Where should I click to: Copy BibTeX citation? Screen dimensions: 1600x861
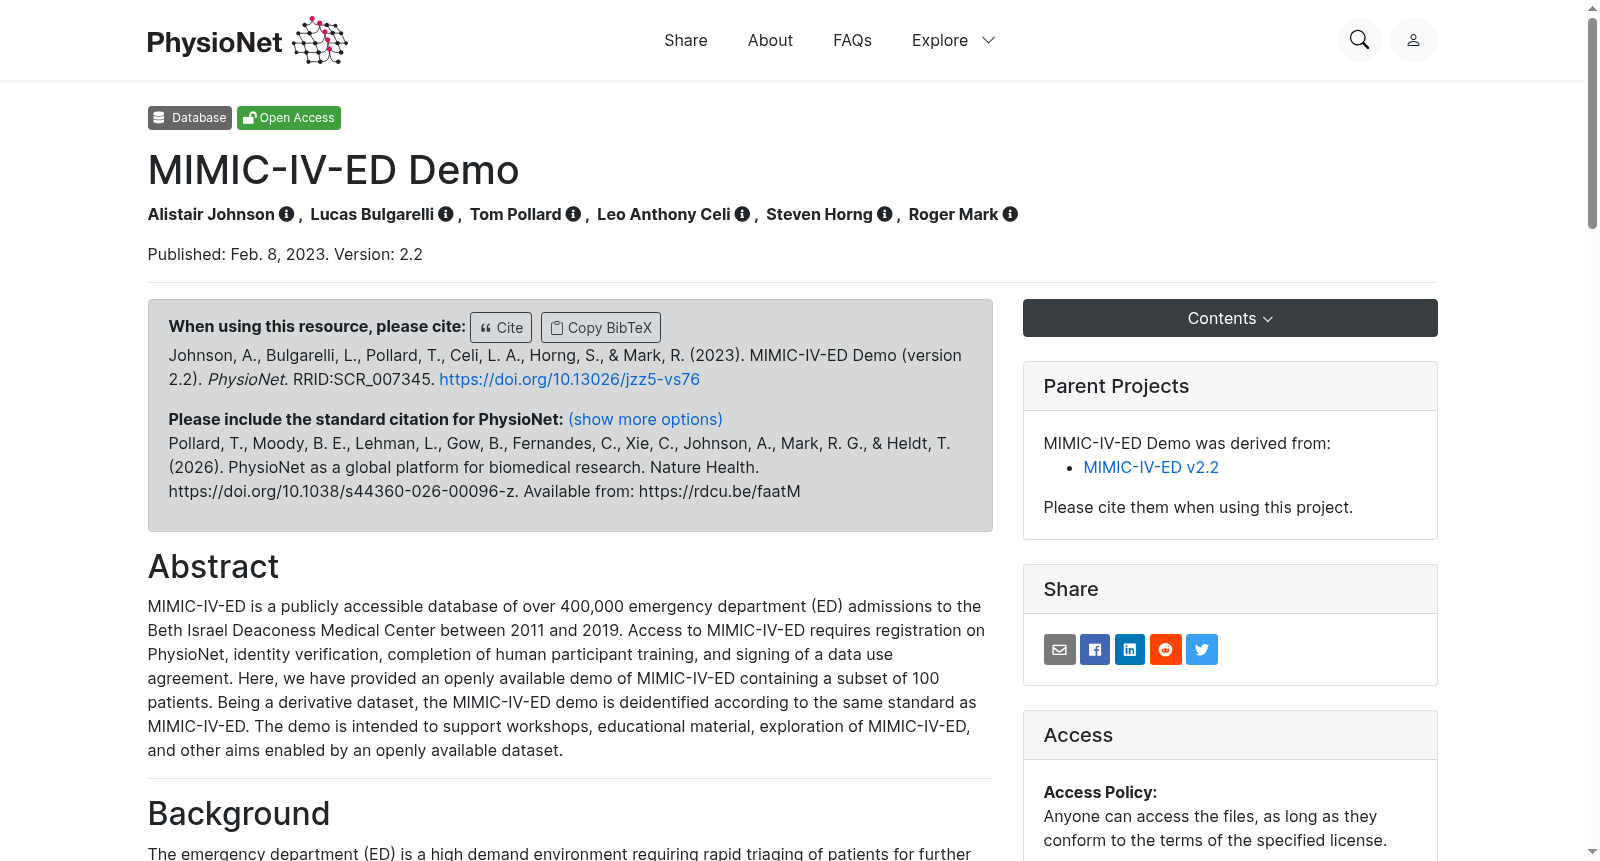point(601,328)
